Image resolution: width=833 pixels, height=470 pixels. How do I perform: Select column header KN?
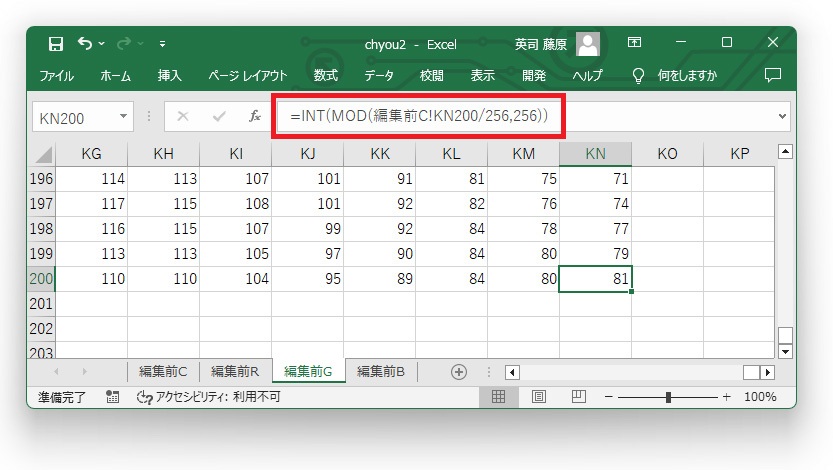pyautogui.click(x=596, y=154)
